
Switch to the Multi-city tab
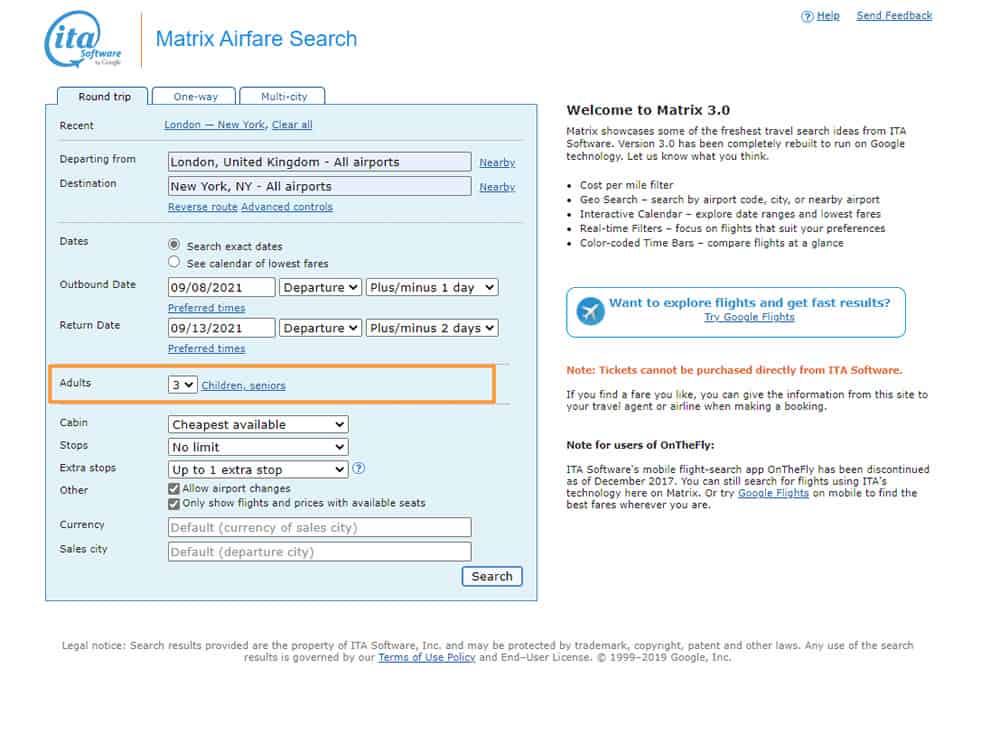pyautogui.click(x=283, y=96)
